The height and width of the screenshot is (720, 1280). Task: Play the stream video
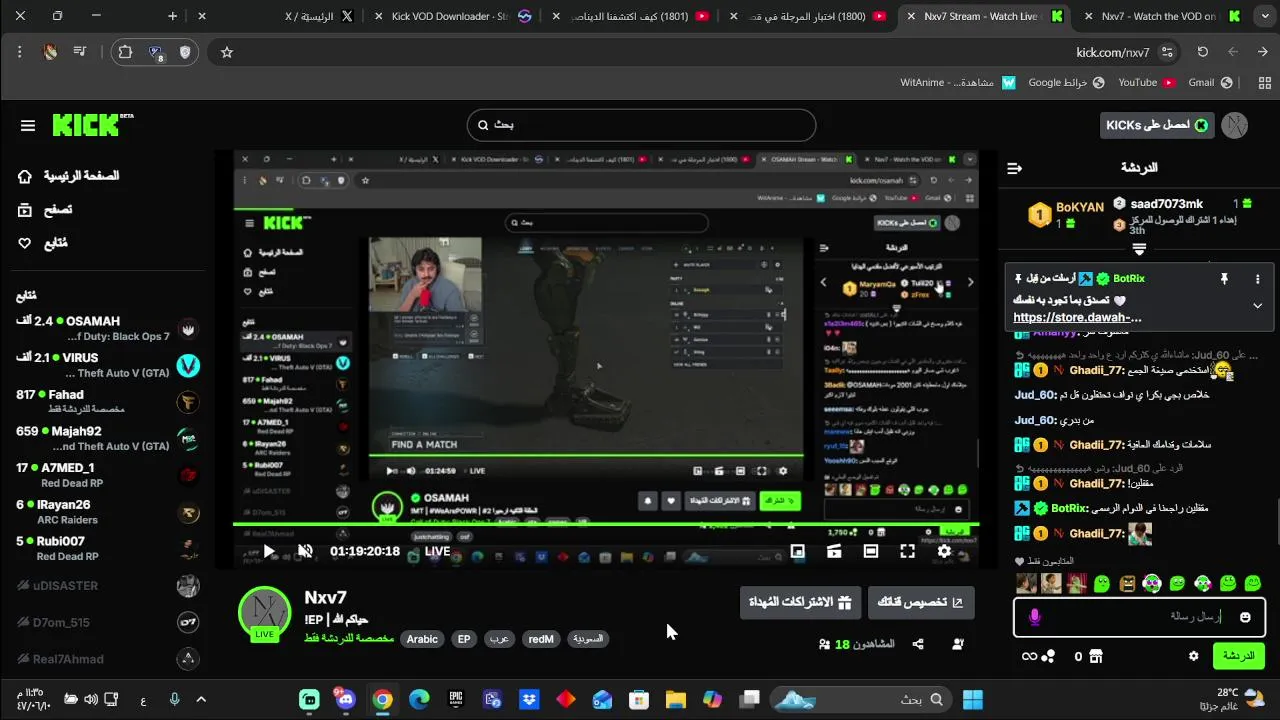pyautogui.click(x=268, y=551)
